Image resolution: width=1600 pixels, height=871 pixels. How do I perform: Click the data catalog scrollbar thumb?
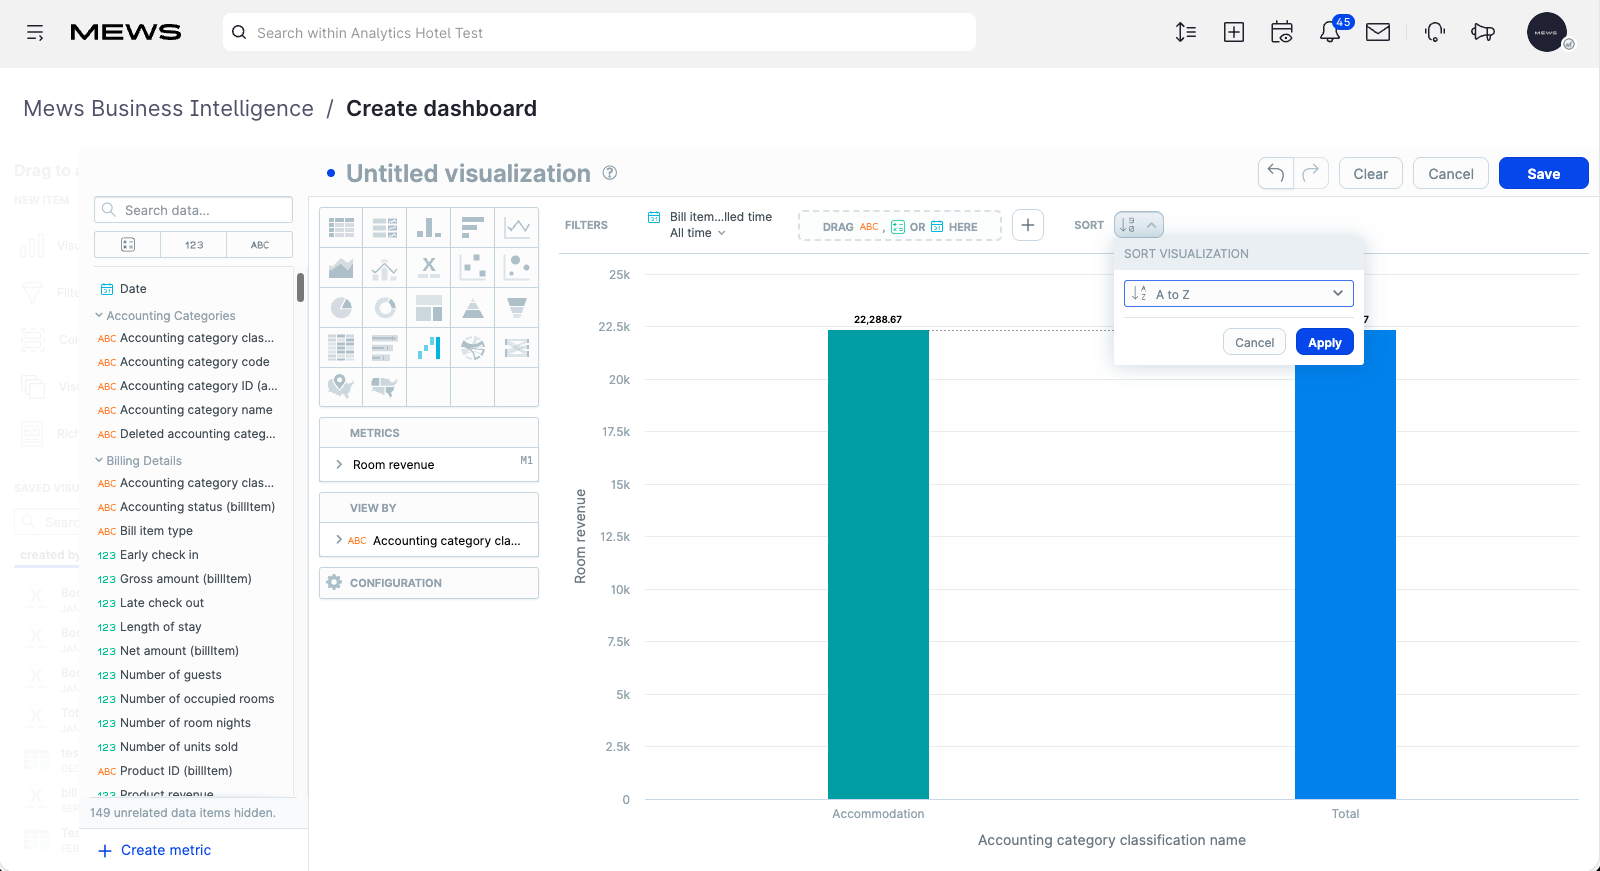(x=300, y=287)
